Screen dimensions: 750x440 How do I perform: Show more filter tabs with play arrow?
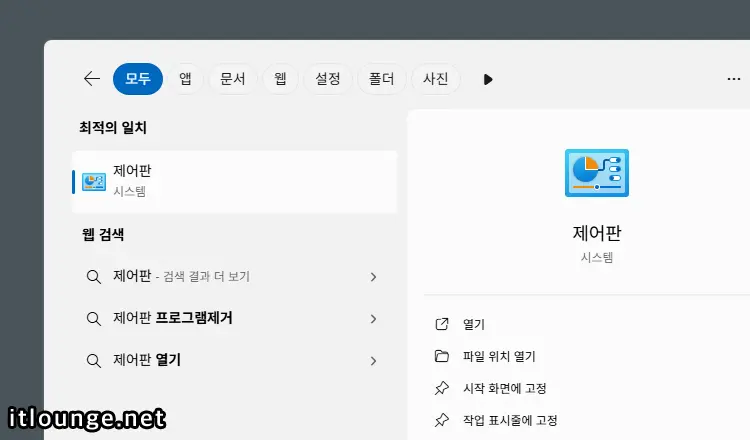click(487, 79)
